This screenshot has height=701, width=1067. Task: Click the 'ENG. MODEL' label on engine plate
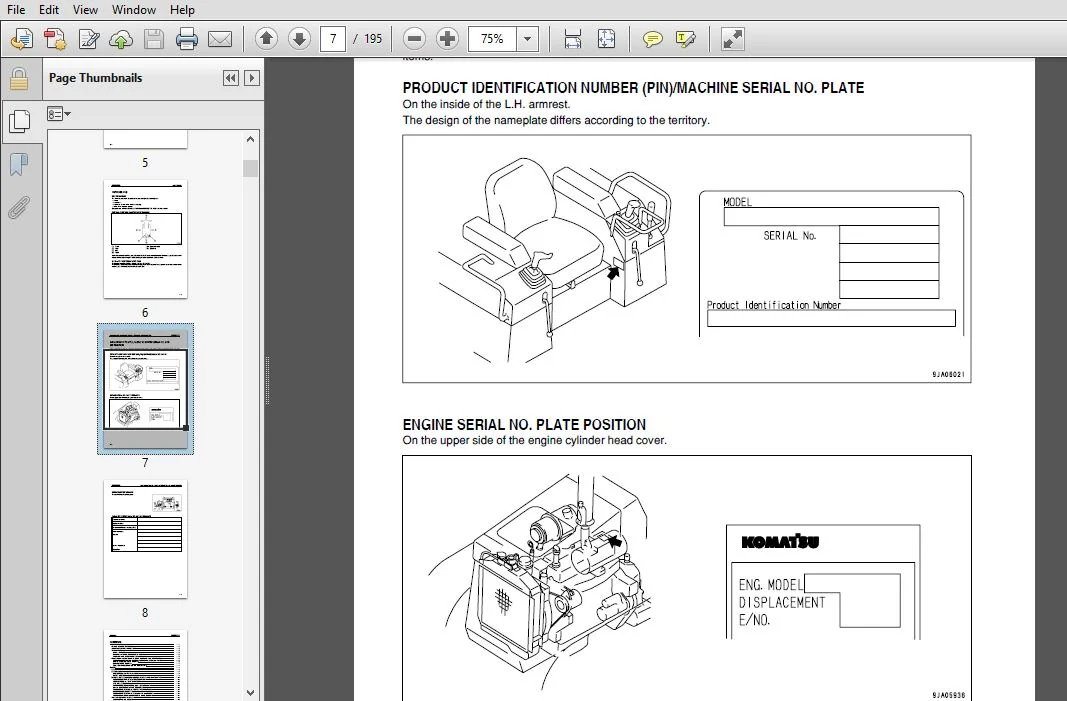[x=770, y=585]
